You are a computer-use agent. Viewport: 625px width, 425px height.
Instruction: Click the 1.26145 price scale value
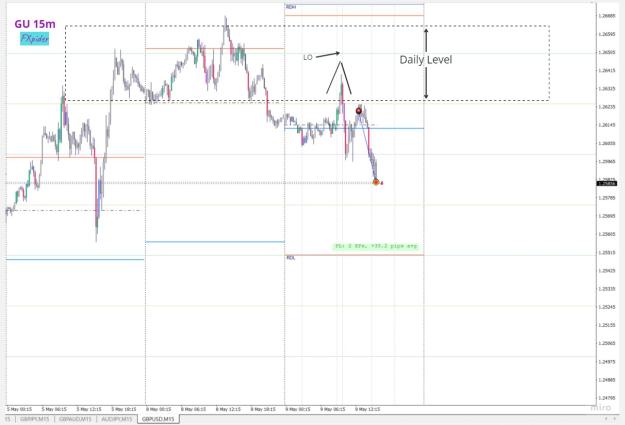(607, 125)
